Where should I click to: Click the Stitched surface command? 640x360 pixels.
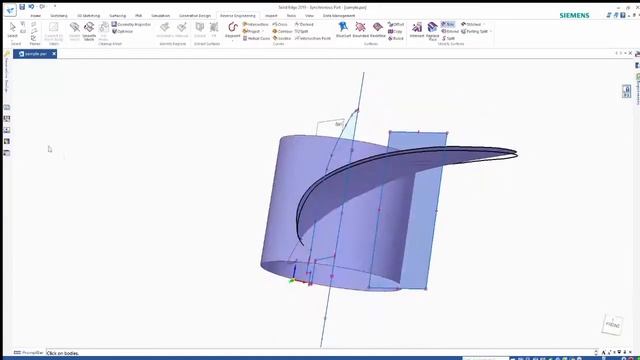[x=471, y=24]
